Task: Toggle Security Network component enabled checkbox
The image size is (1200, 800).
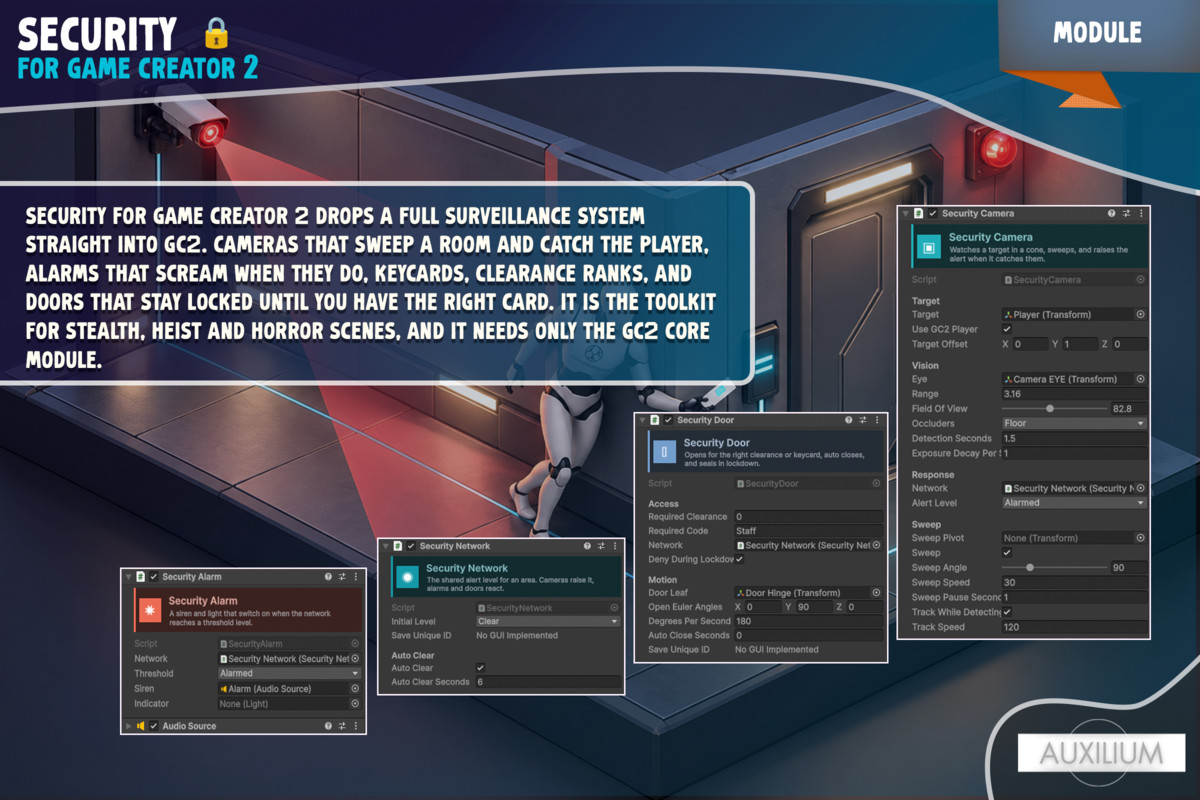Action: coord(411,546)
